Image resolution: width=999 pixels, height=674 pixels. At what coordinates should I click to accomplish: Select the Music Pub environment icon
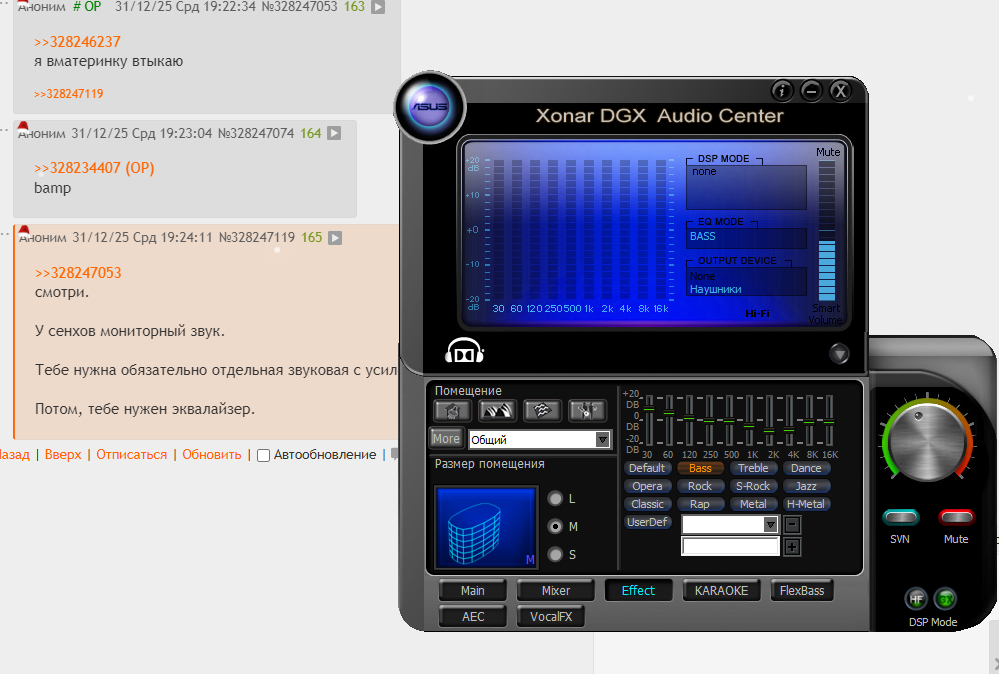pyautogui.click(x=587, y=411)
